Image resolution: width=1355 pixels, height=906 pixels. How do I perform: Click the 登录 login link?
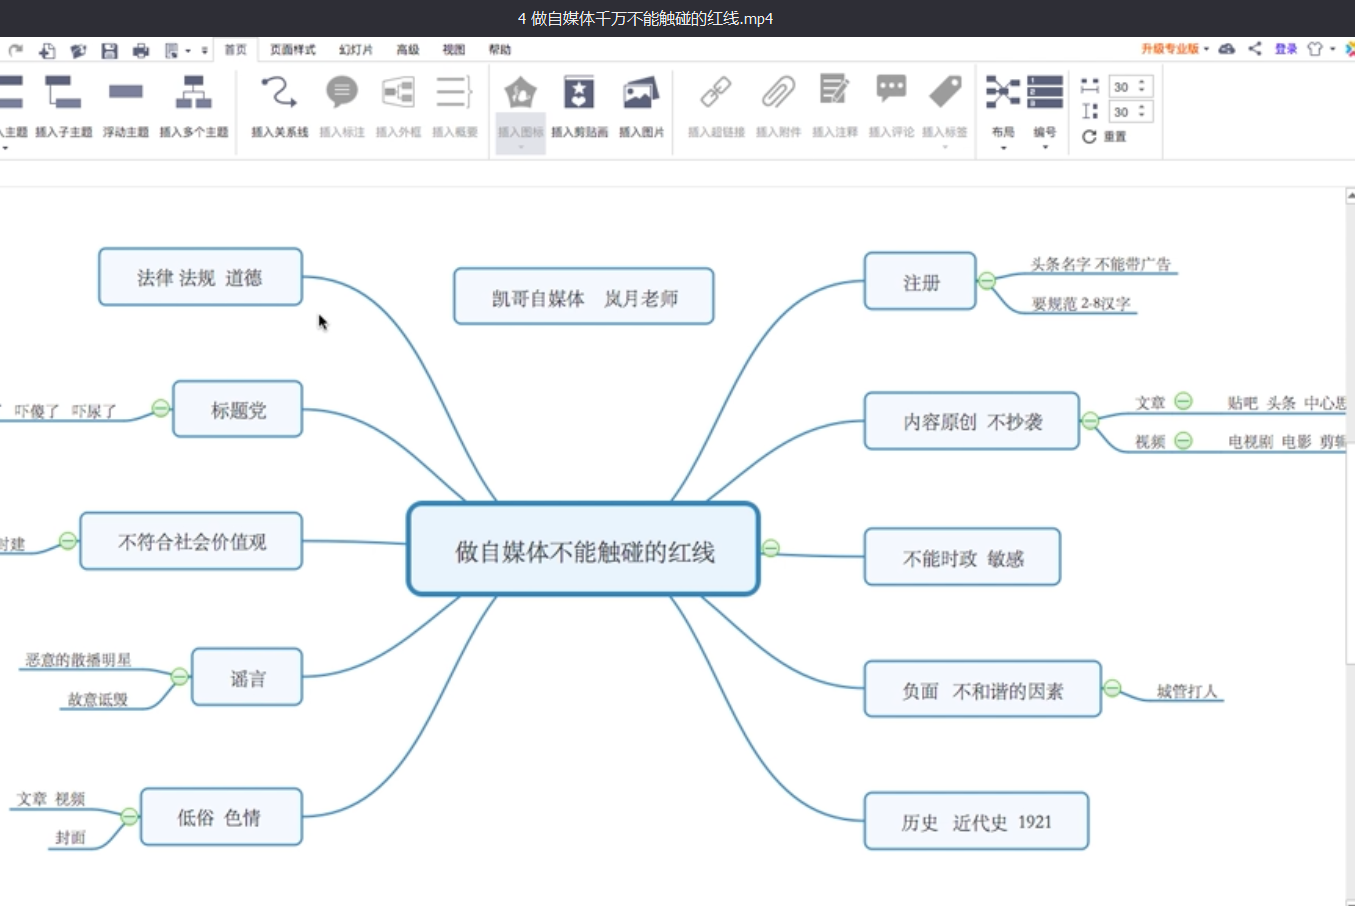1286,48
